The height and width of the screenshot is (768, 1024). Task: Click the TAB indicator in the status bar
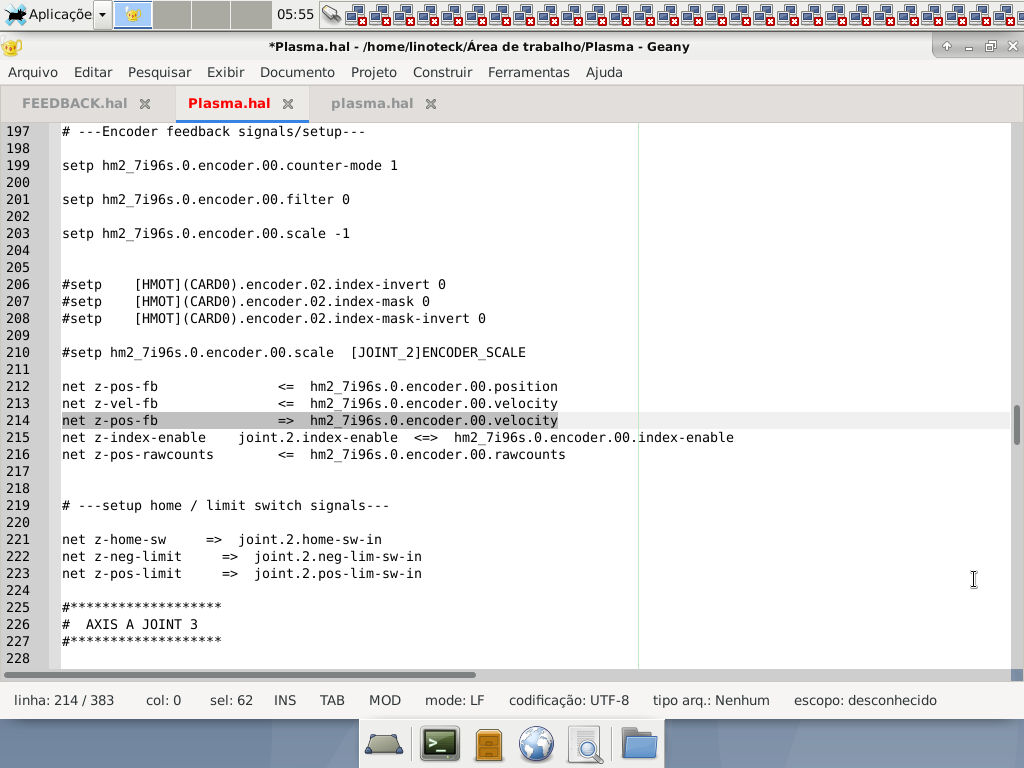332,701
